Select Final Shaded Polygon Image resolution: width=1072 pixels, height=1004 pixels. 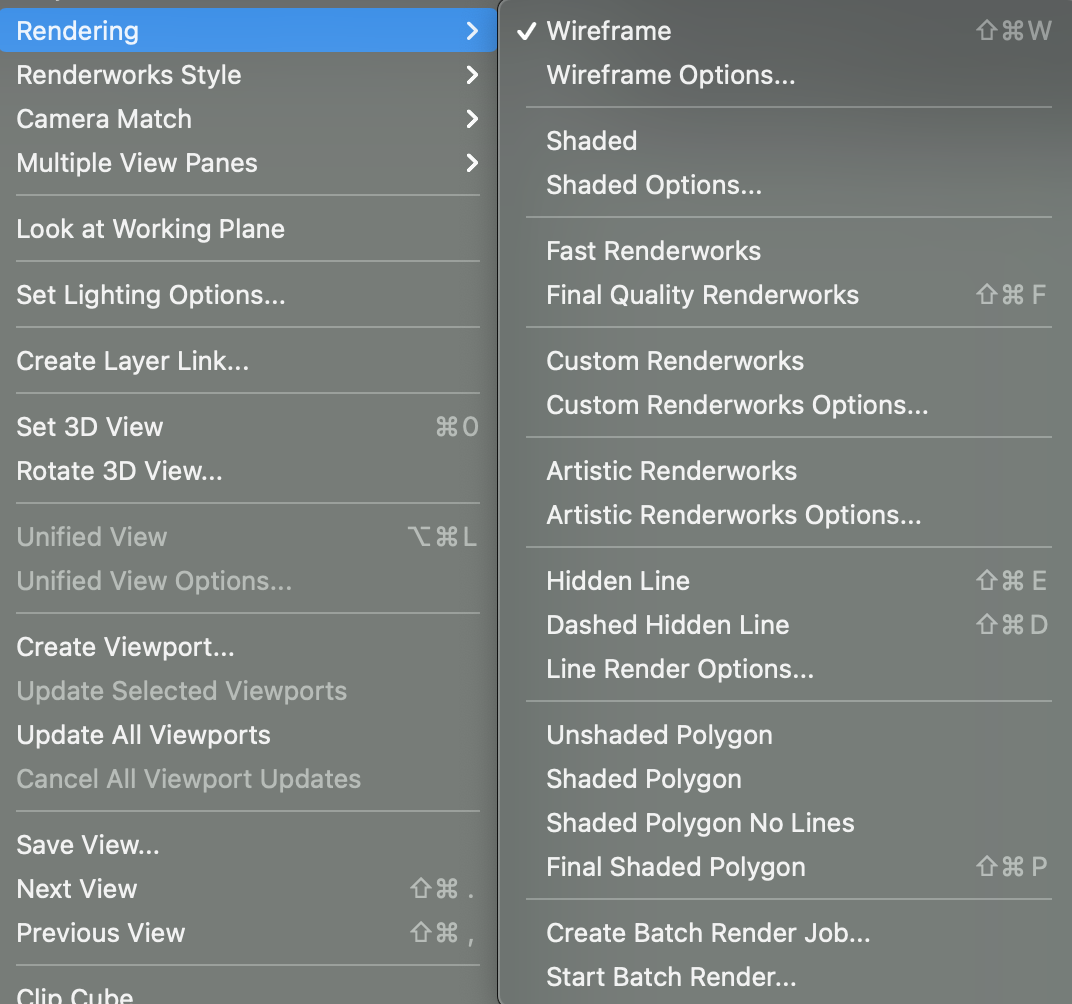(675, 867)
